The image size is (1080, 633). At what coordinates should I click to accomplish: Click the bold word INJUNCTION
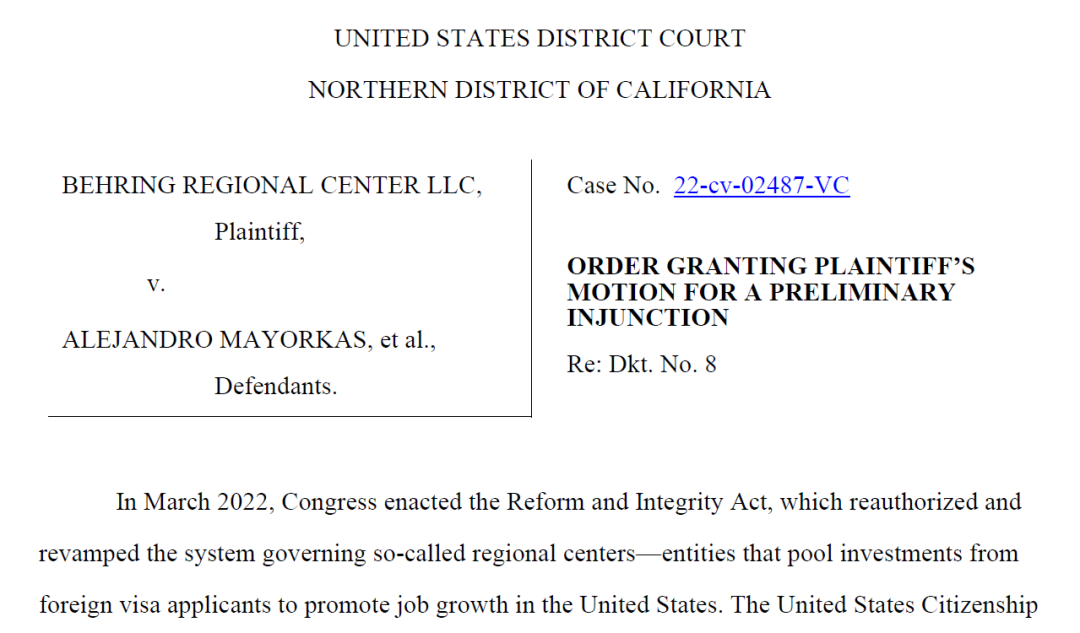click(647, 318)
